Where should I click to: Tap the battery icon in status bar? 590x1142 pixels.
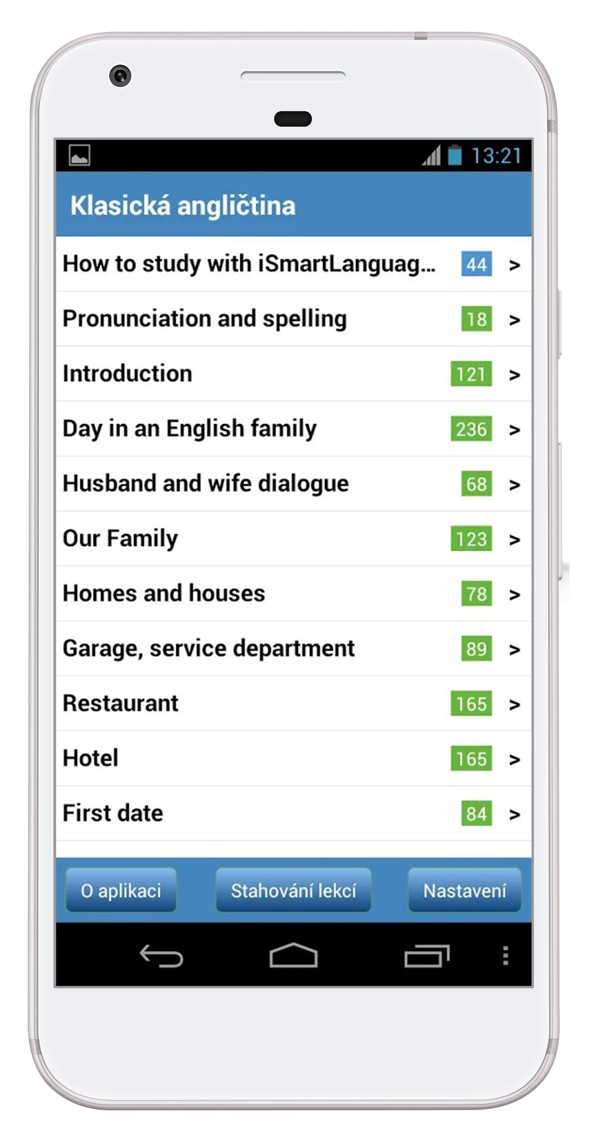pos(455,155)
